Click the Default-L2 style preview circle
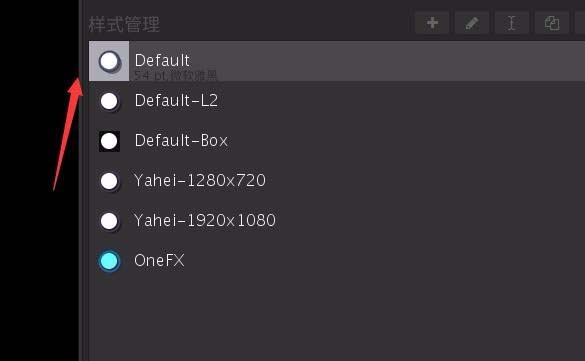Viewport: 585px width, 361px height. tap(109, 101)
